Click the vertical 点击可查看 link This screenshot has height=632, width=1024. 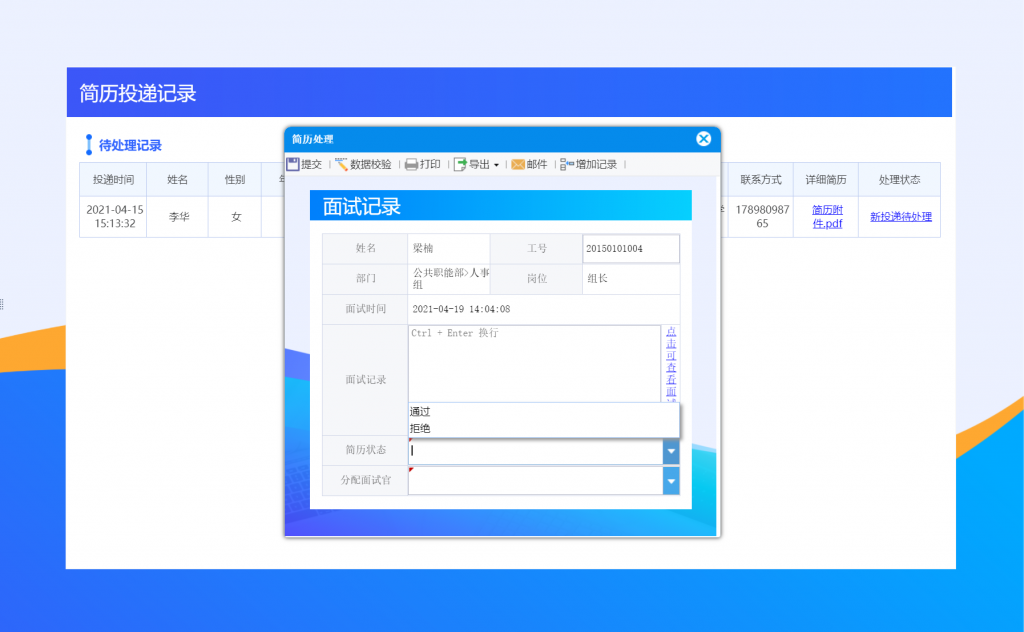tap(671, 364)
